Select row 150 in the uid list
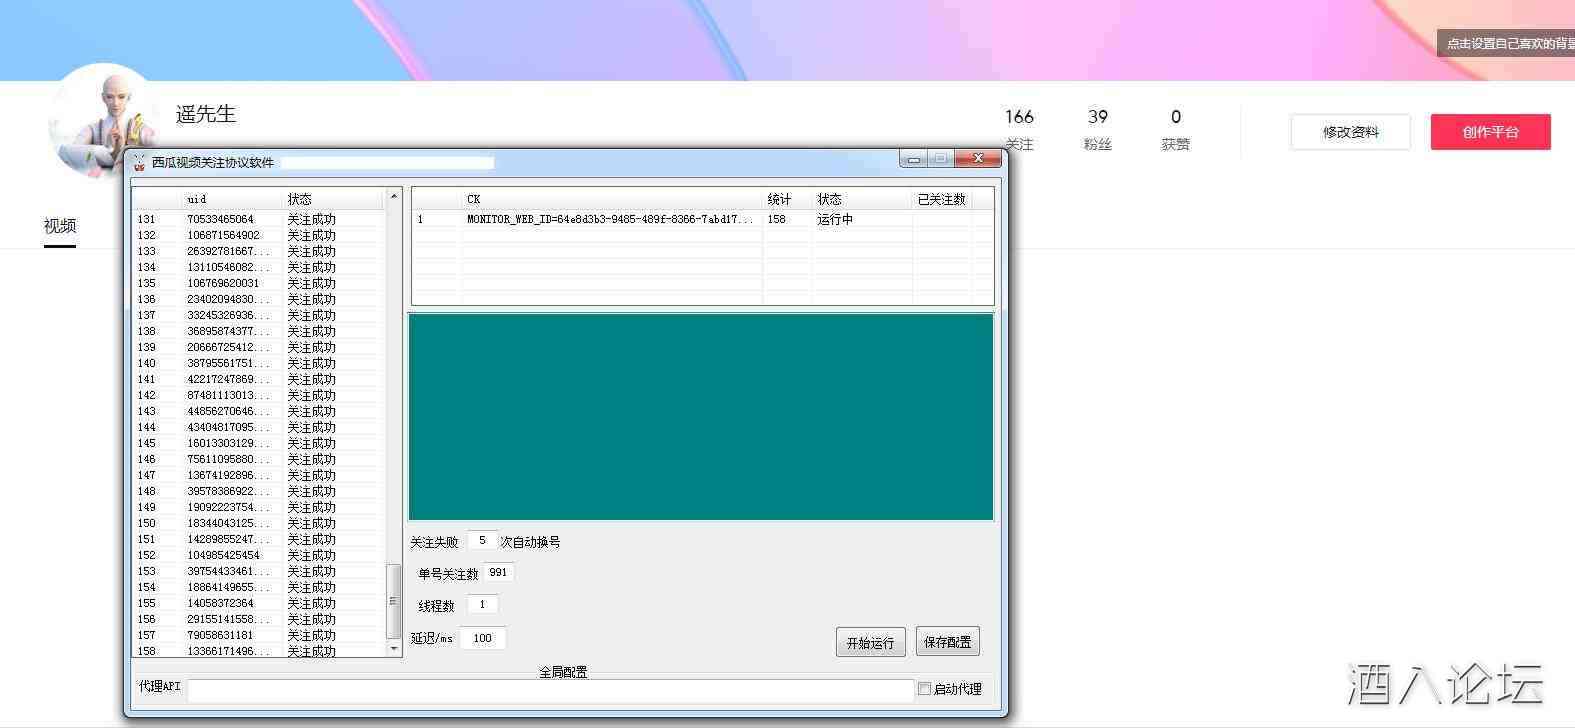The height and width of the screenshot is (728, 1575). (x=258, y=523)
